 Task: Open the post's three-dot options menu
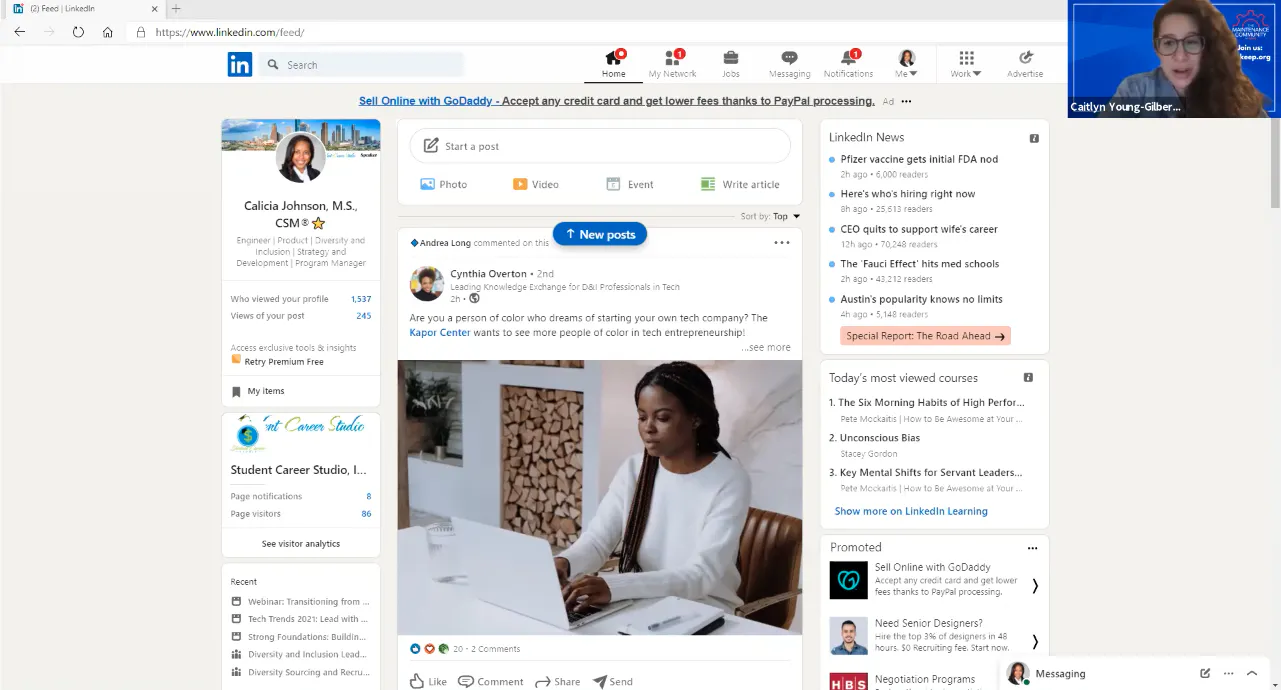point(781,243)
